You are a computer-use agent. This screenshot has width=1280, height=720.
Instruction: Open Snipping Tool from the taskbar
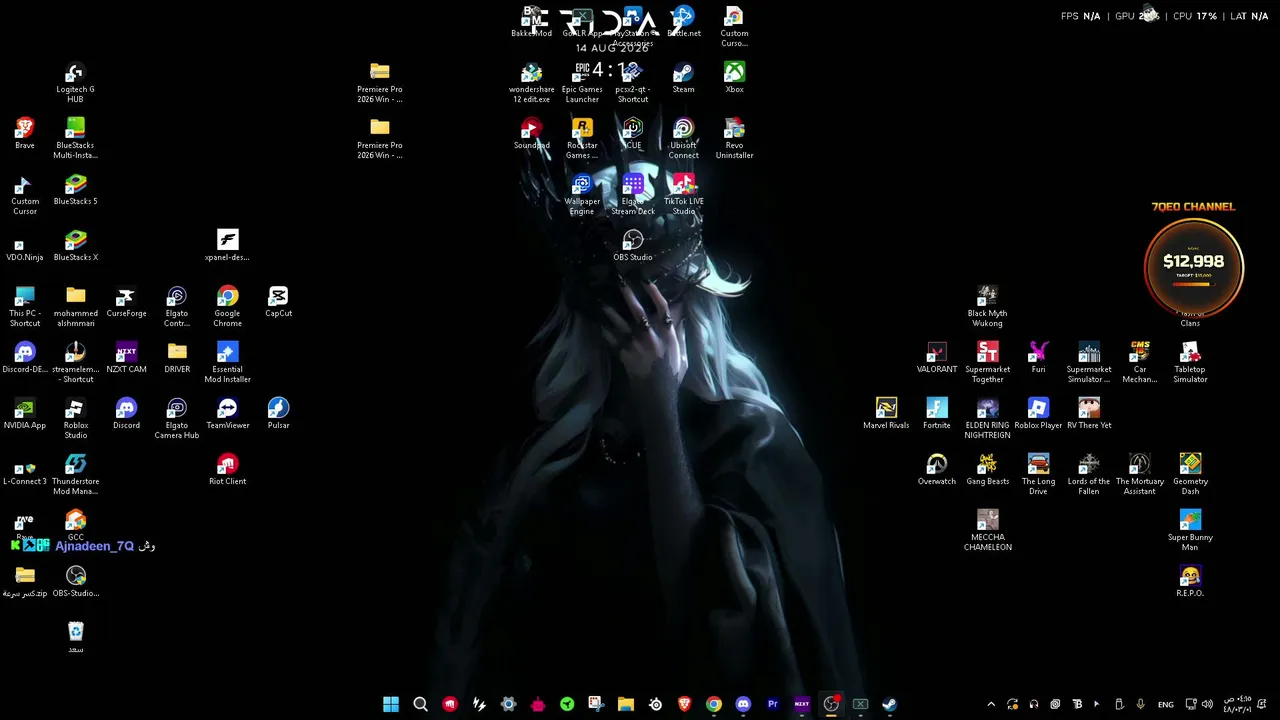(596, 704)
